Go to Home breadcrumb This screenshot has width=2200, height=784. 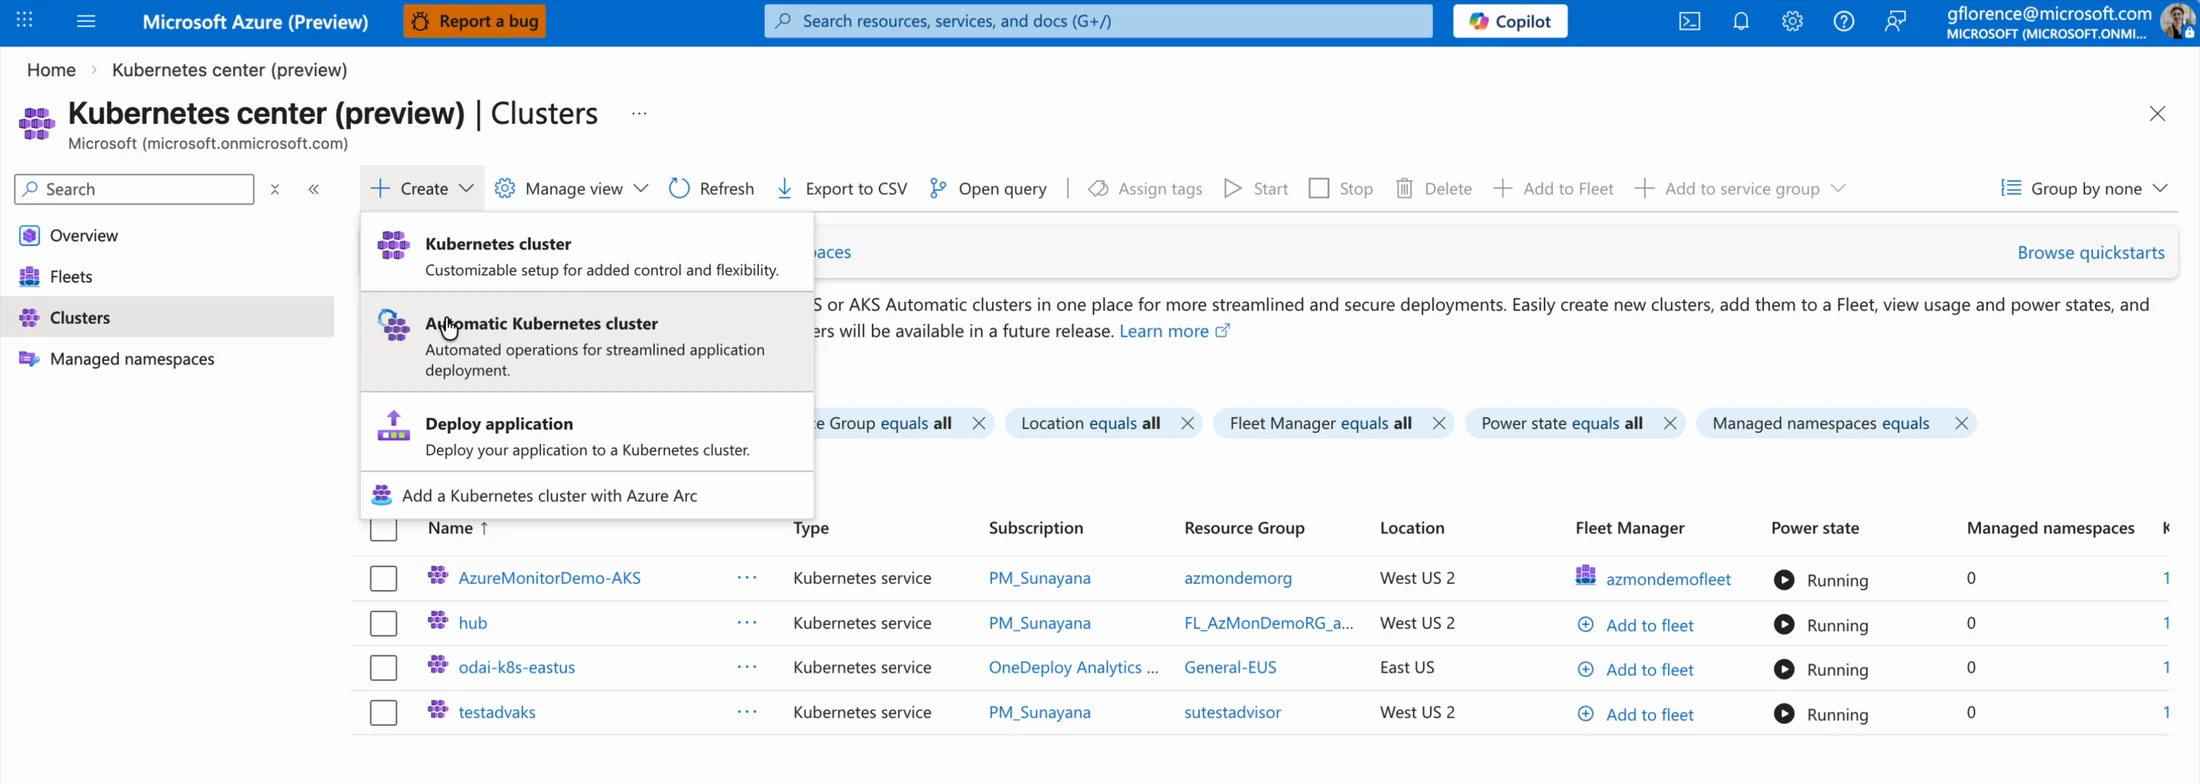click(51, 69)
